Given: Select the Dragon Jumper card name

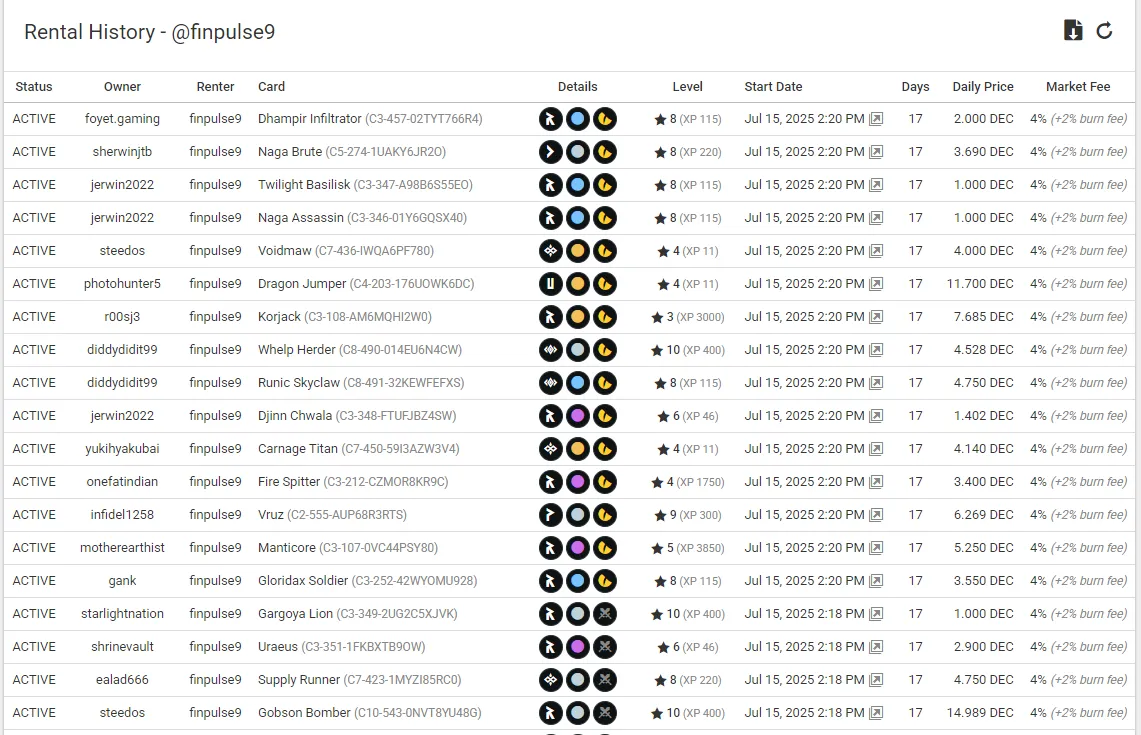Looking at the screenshot, I should 302,284.
